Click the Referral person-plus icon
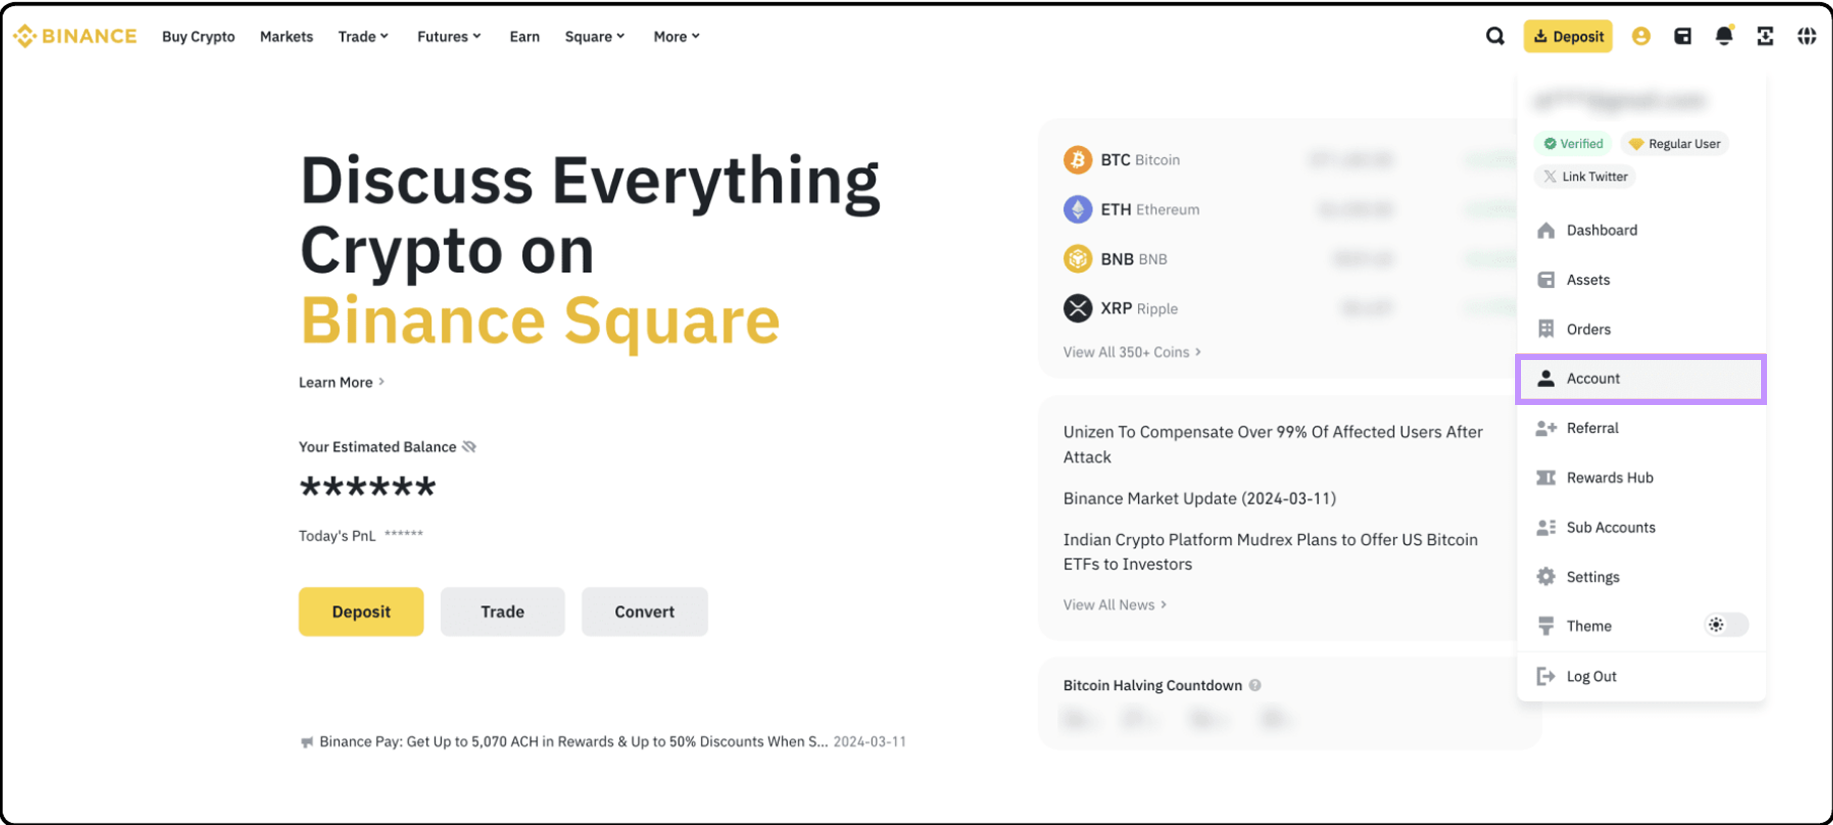This screenshot has width=1833, height=825. pos(1546,428)
